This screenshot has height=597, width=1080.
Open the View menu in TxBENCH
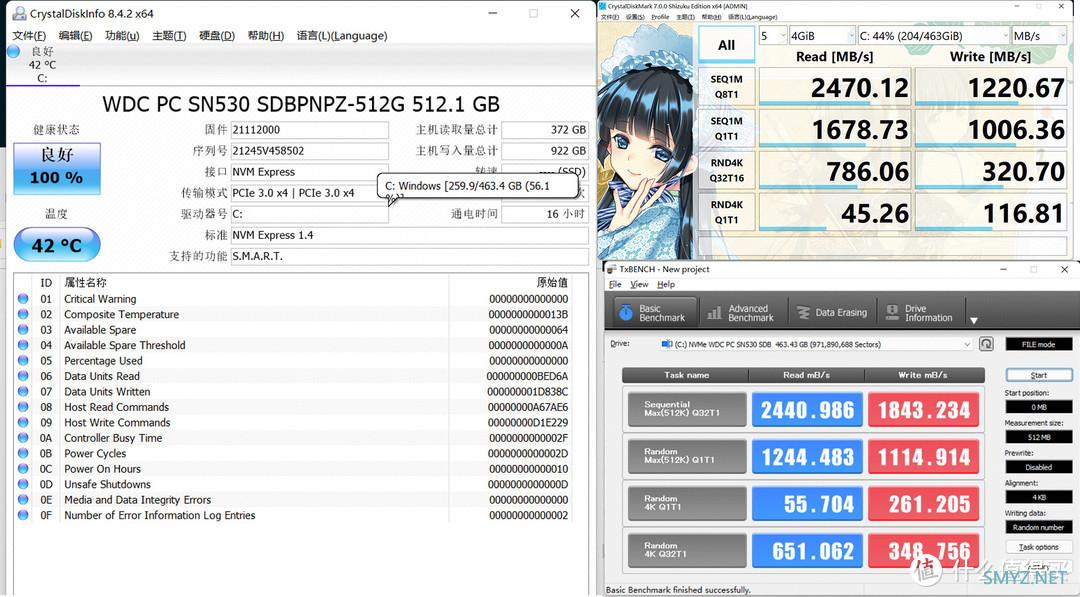pos(639,284)
